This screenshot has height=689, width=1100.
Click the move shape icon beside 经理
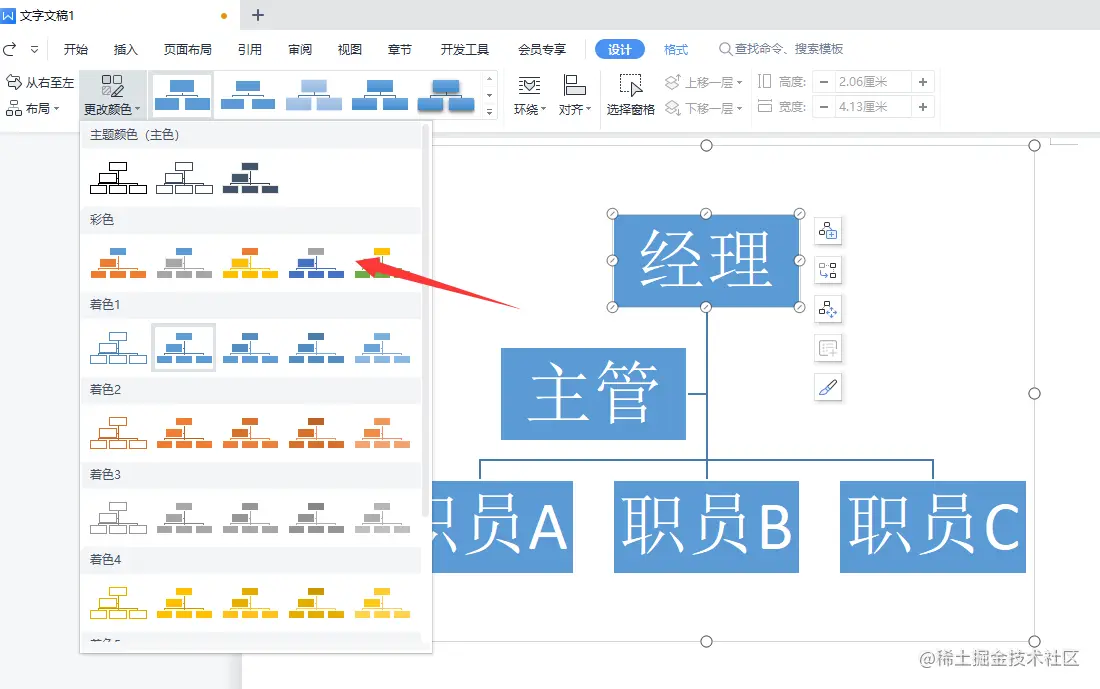click(828, 309)
